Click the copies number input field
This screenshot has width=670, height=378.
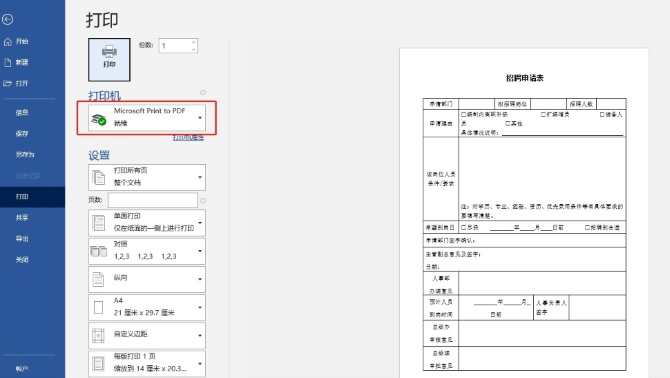coord(174,46)
